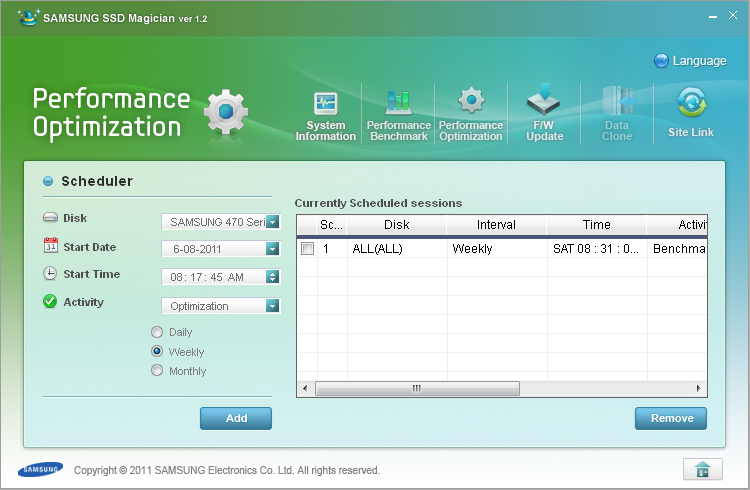
Task: Close the SSD Magician window
Action: pyautogui.click(x=733, y=15)
